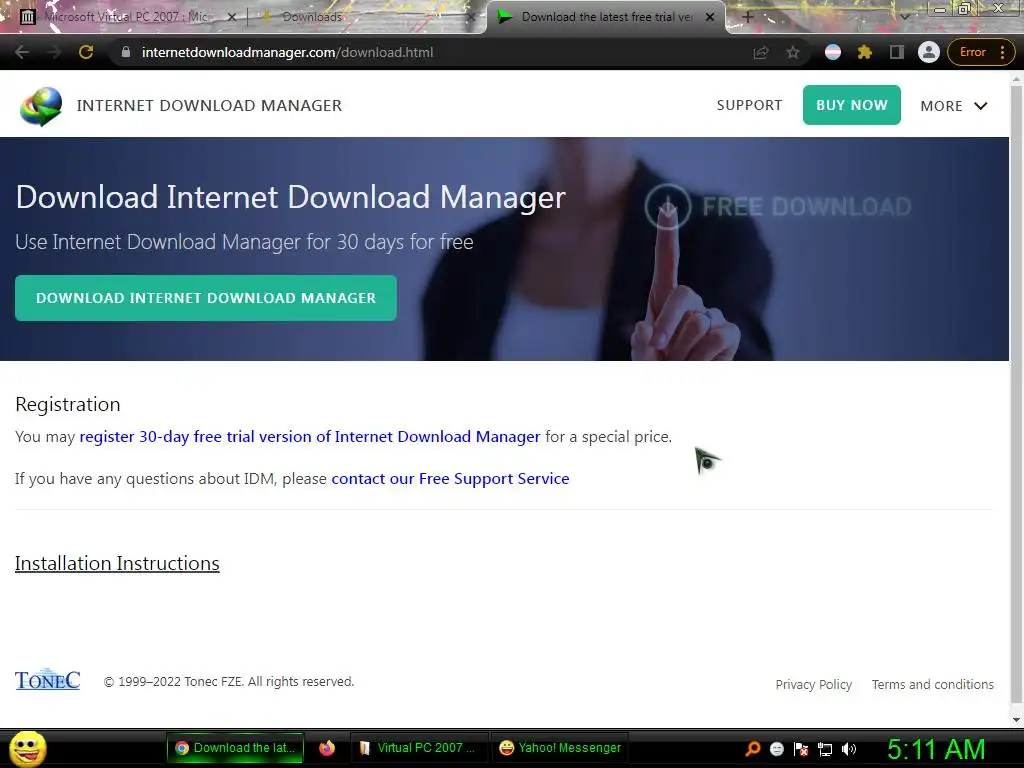Bookmark this page with star icon
This screenshot has height=768, width=1024.
(793, 52)
